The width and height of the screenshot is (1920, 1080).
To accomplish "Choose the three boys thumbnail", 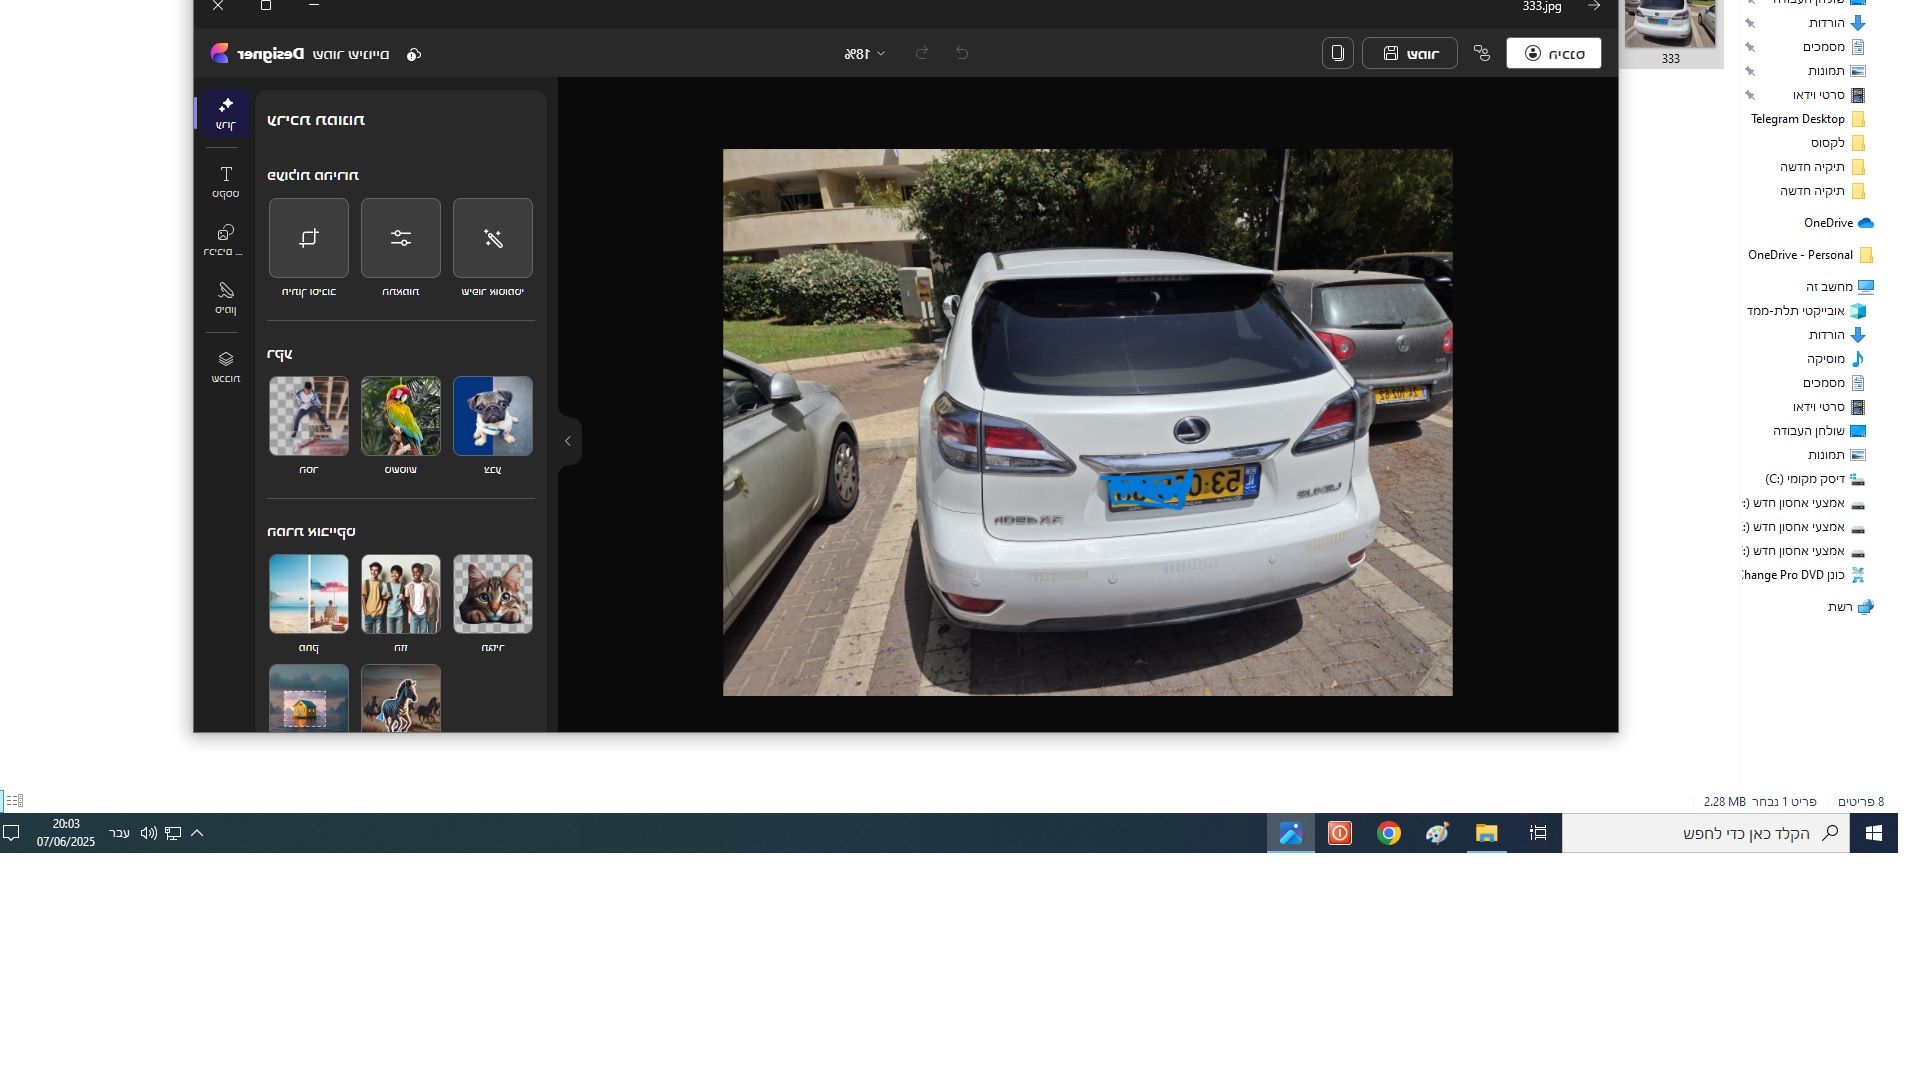I will pos(401,594).
